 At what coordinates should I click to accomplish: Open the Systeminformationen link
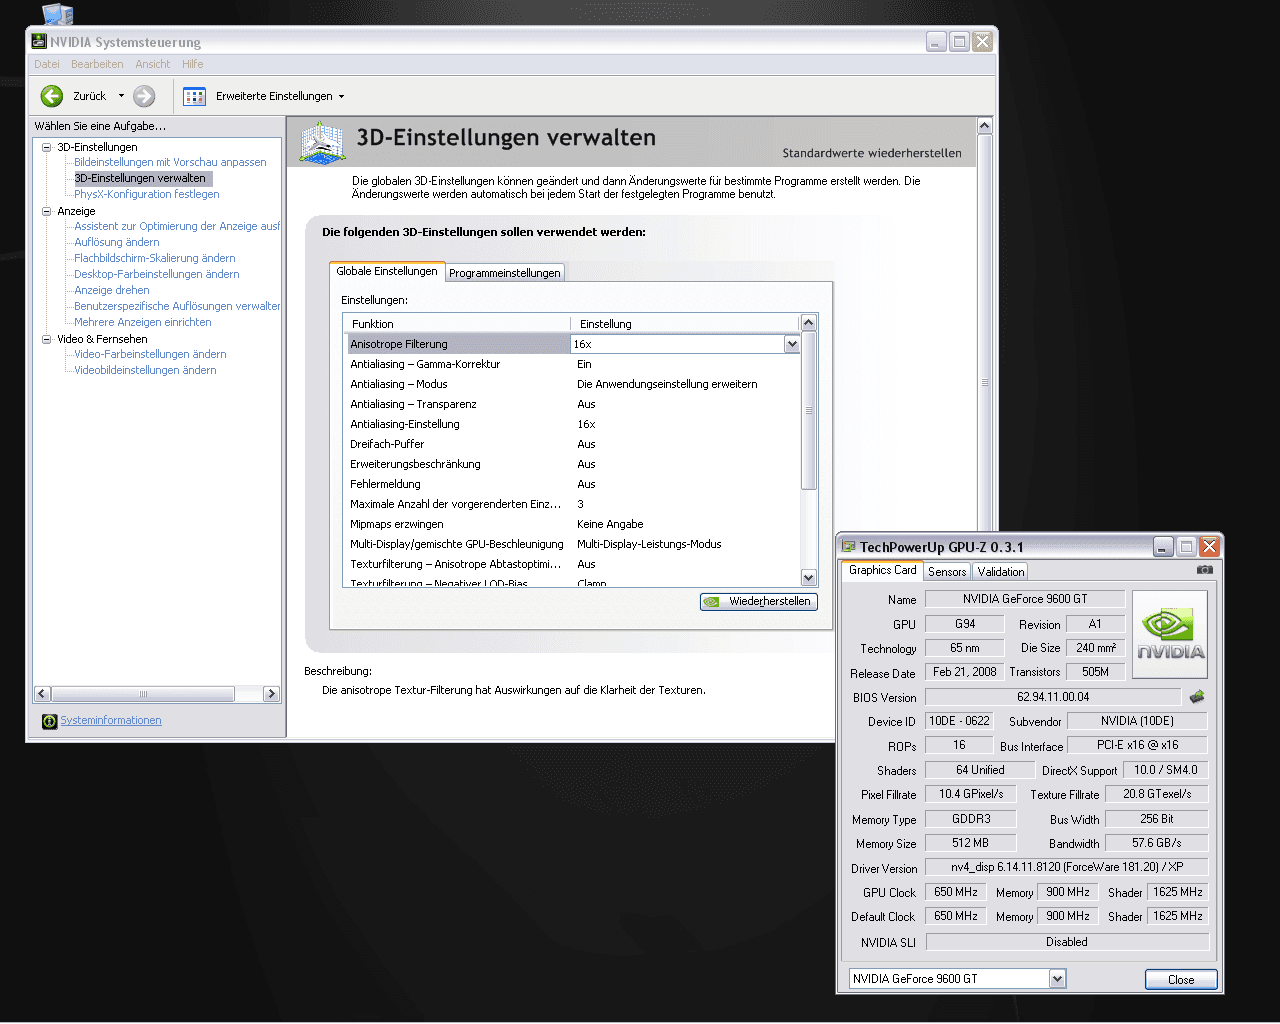coord(111,720)
